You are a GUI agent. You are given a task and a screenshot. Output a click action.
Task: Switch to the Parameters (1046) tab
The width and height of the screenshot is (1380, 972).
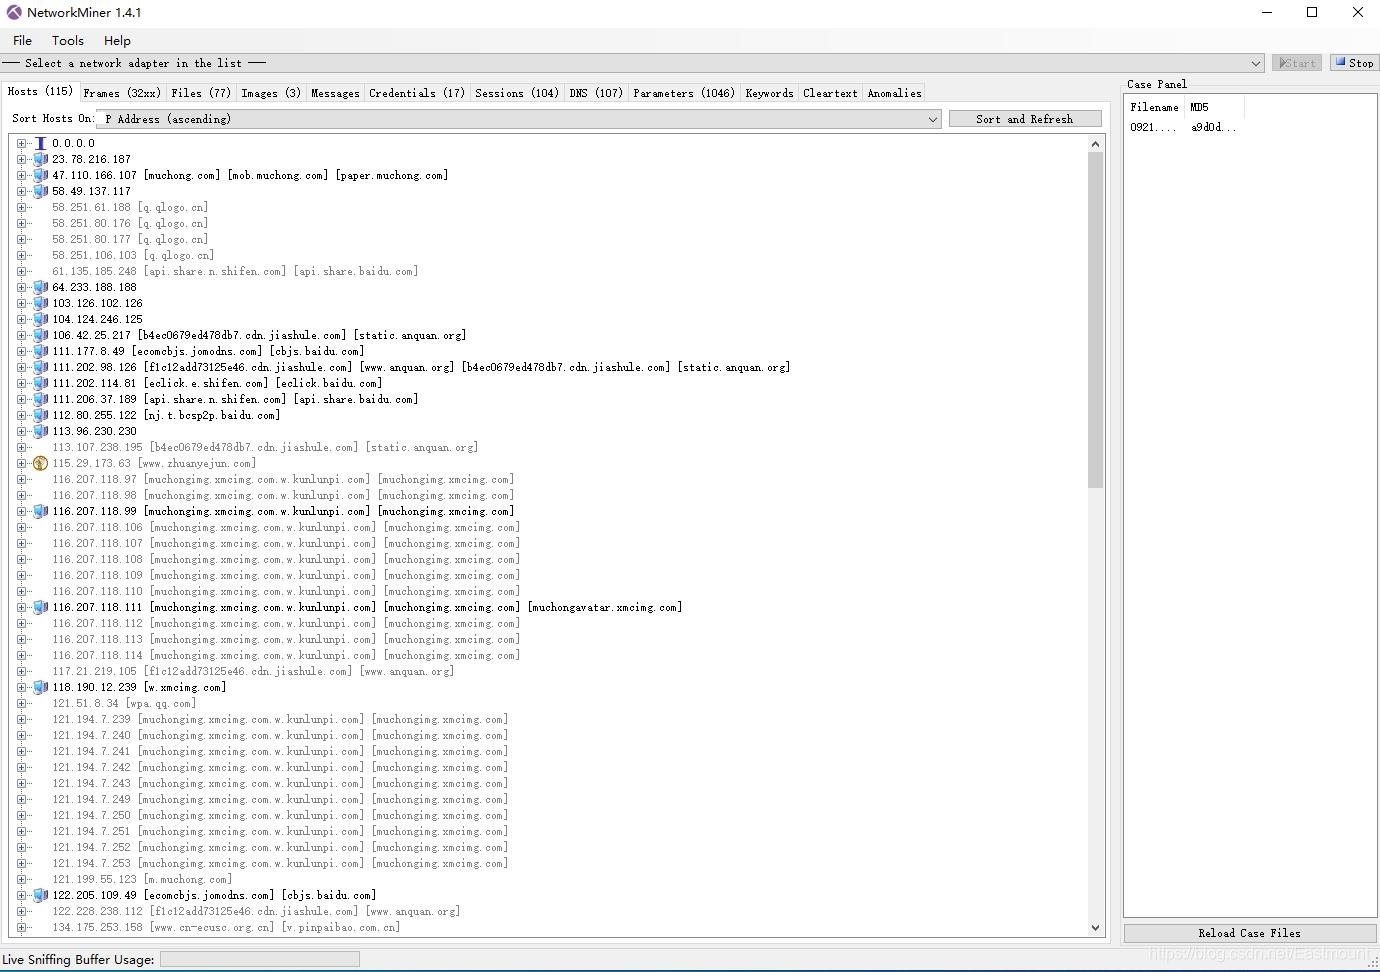(684, 93)
